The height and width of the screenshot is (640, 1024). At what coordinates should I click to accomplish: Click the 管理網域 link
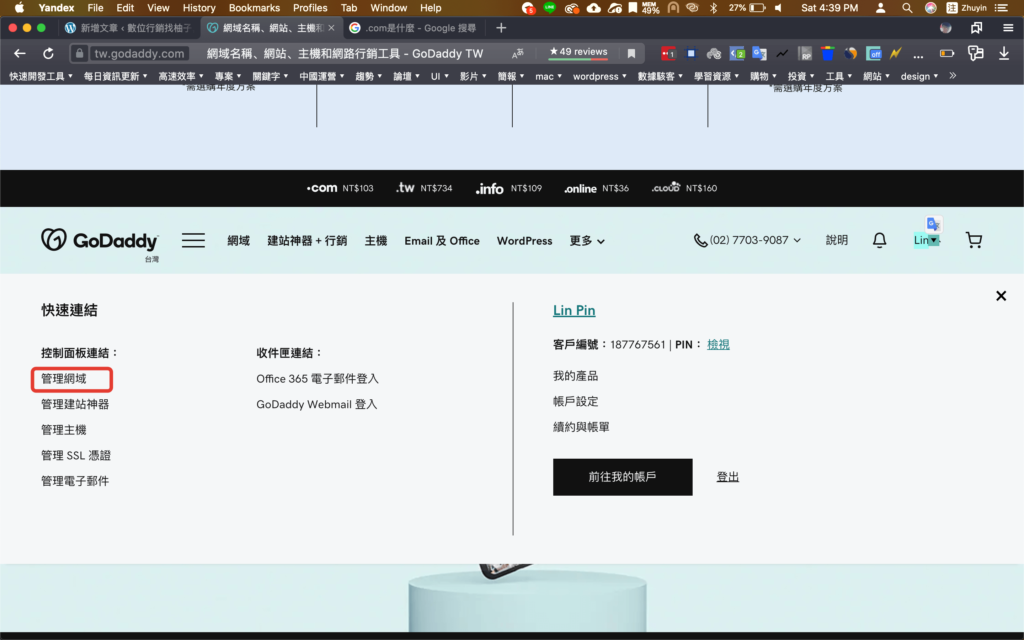64,379
